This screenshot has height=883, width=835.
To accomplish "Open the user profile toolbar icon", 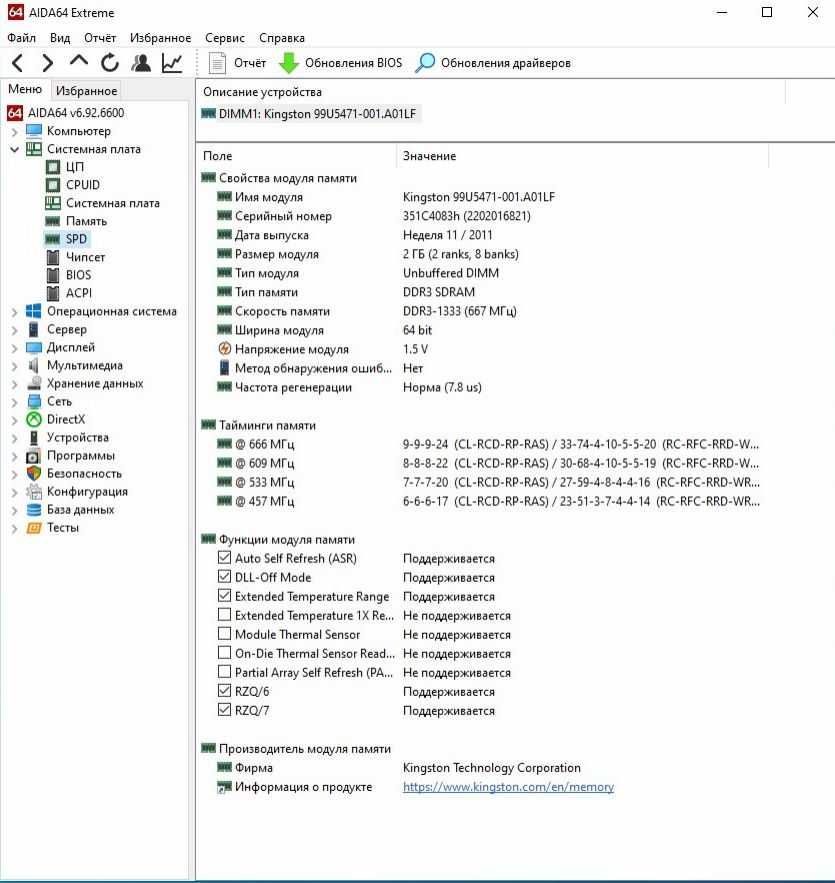I will click(141, 63).
